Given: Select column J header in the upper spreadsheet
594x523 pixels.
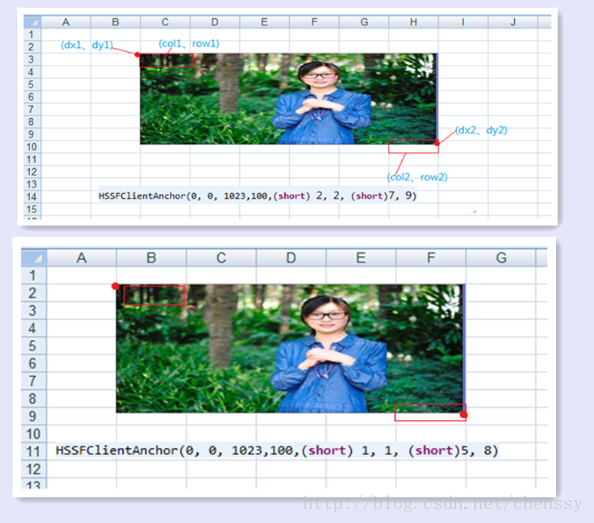Looking at the screenshot, I should (513, 22).
